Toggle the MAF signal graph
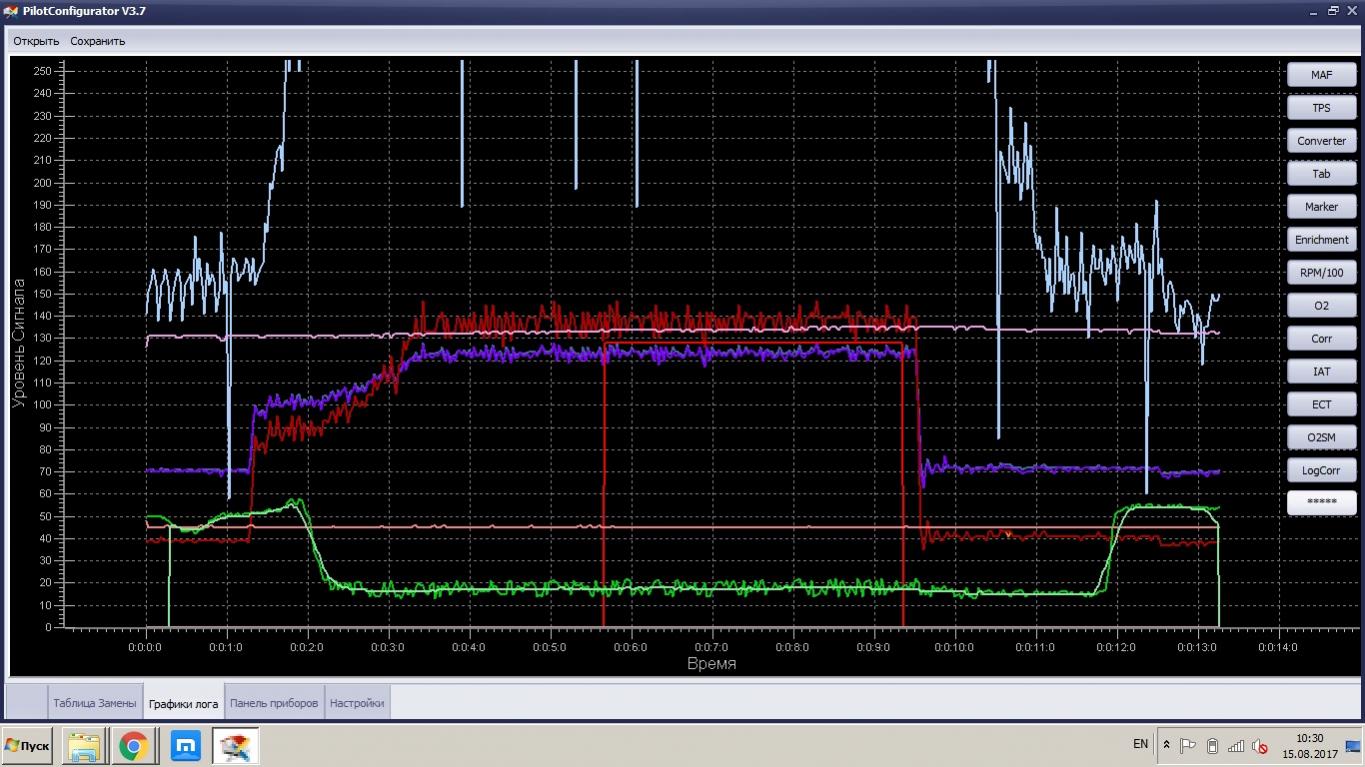 [x=1321, y=75]
